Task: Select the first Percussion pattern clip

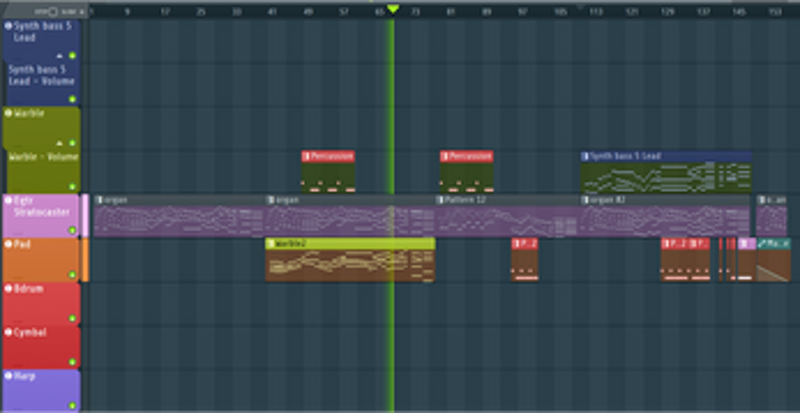Action: [x=328, y=172]
